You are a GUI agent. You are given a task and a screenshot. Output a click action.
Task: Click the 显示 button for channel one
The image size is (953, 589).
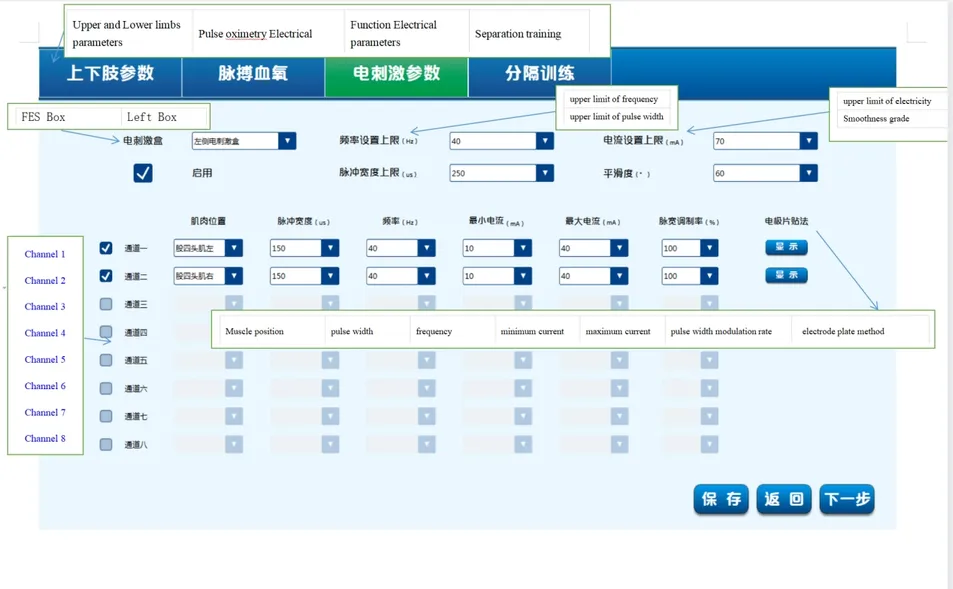pyautogui.click(x=786, y=247)
